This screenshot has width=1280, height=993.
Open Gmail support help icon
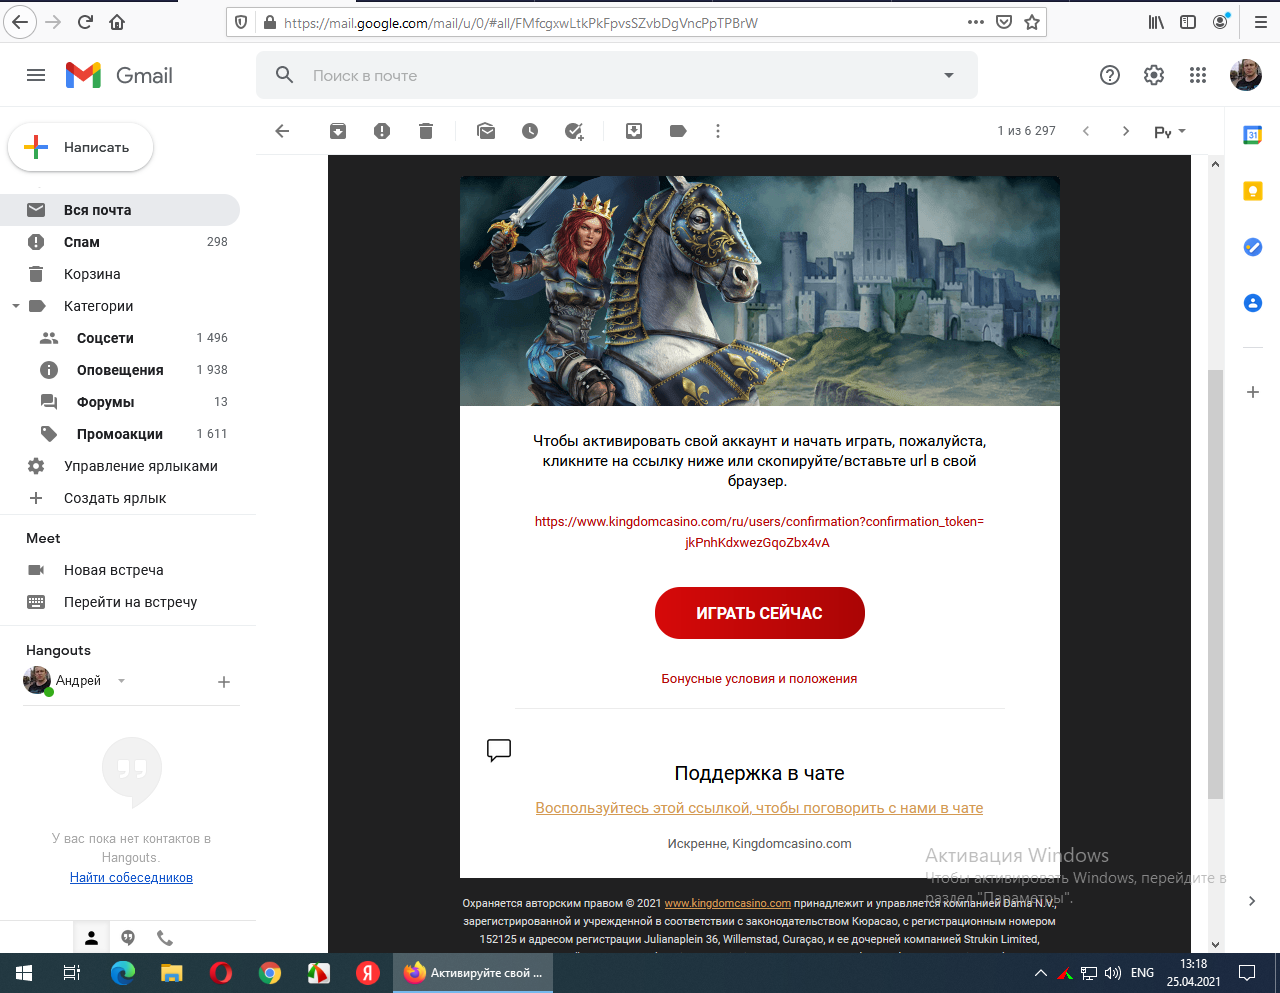(1110, 75)
